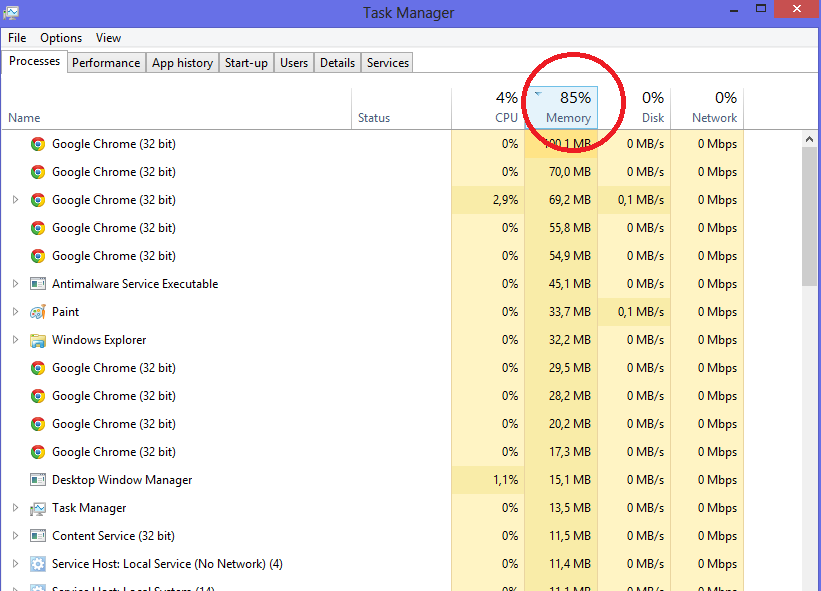Open the File menu
The height and width of the screenshot is (591, 821).
point(17,38)
